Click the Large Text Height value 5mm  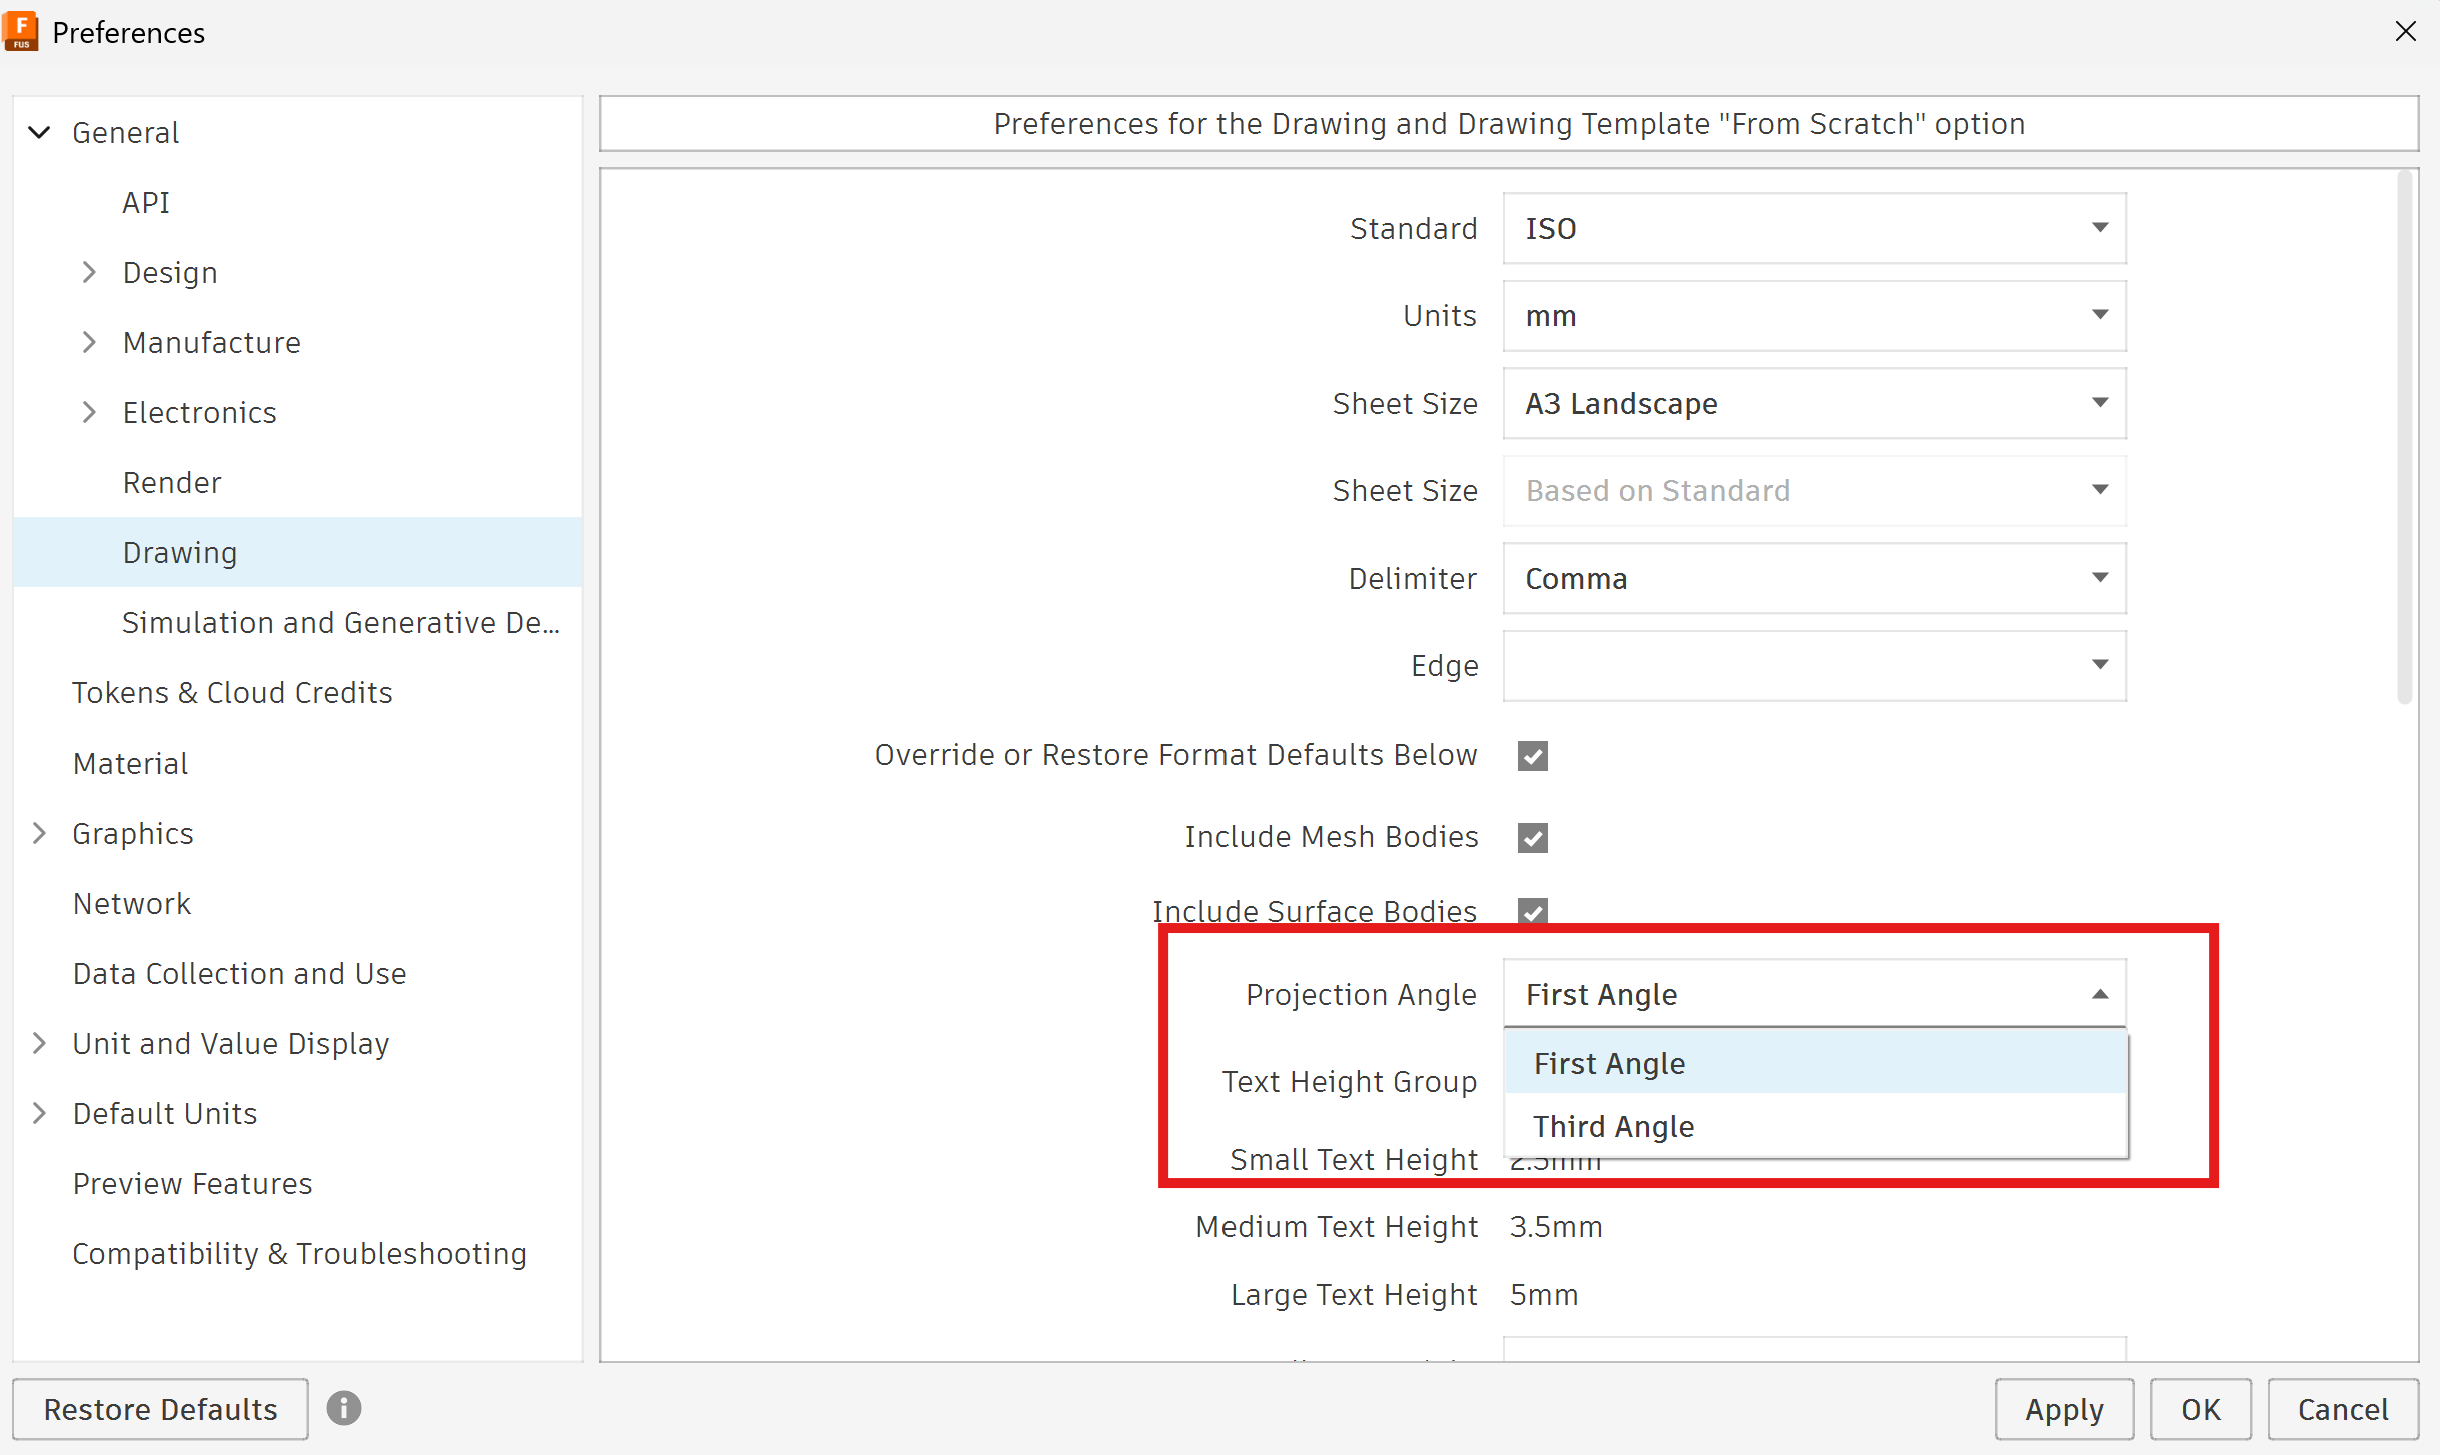pyautogui.click(x=1544, y=1294)
